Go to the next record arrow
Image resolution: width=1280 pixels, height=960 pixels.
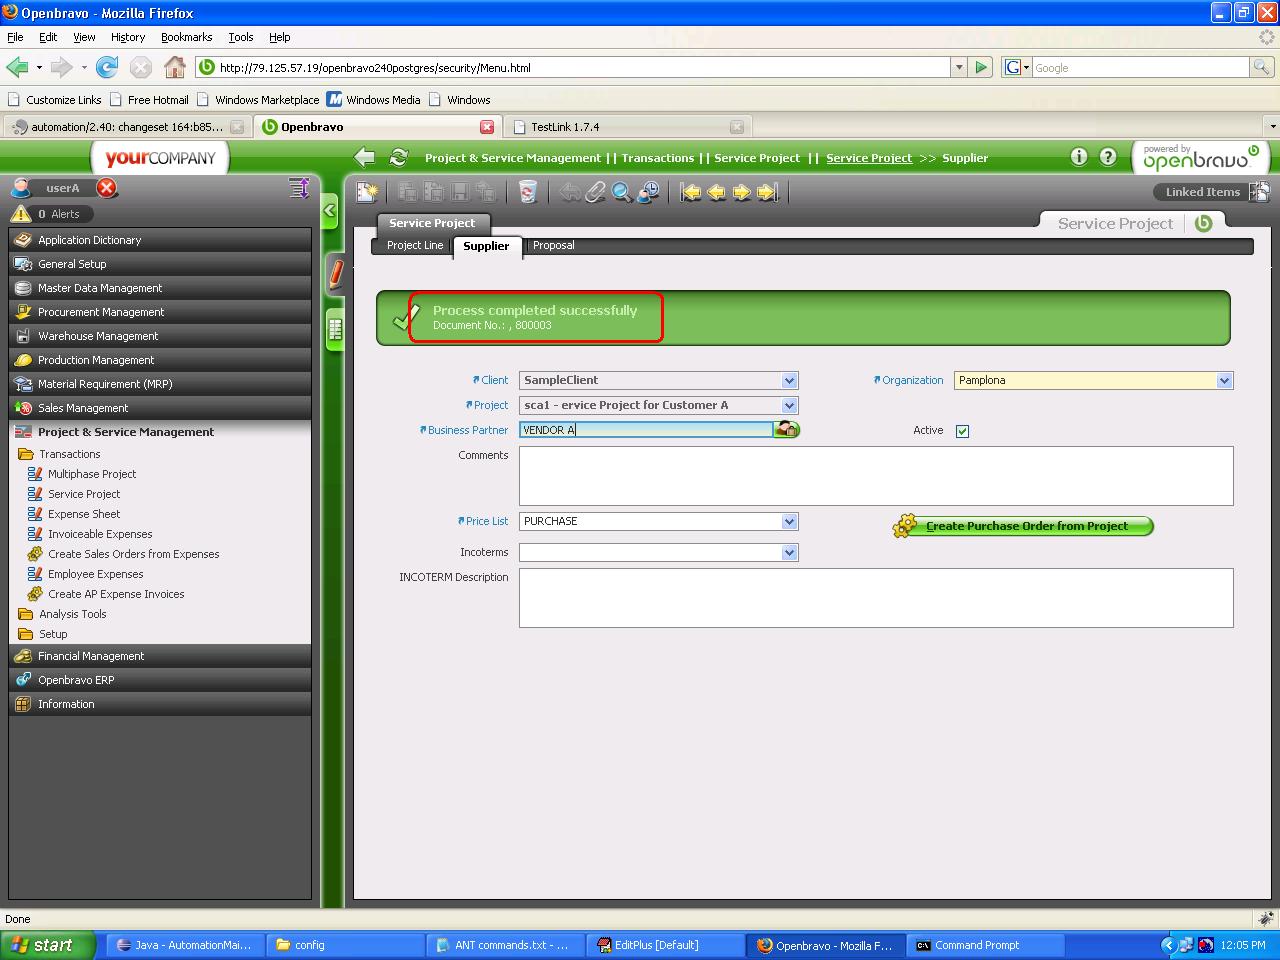[x=742, y=192]
